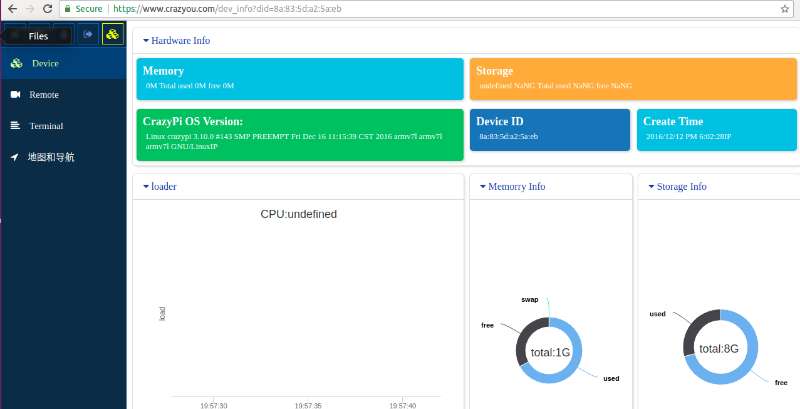Image resolution: width=800 pixels, height=409 pixels.
Task: Click the sign-out arrow icon in top bar
Action: click(87, 34)
